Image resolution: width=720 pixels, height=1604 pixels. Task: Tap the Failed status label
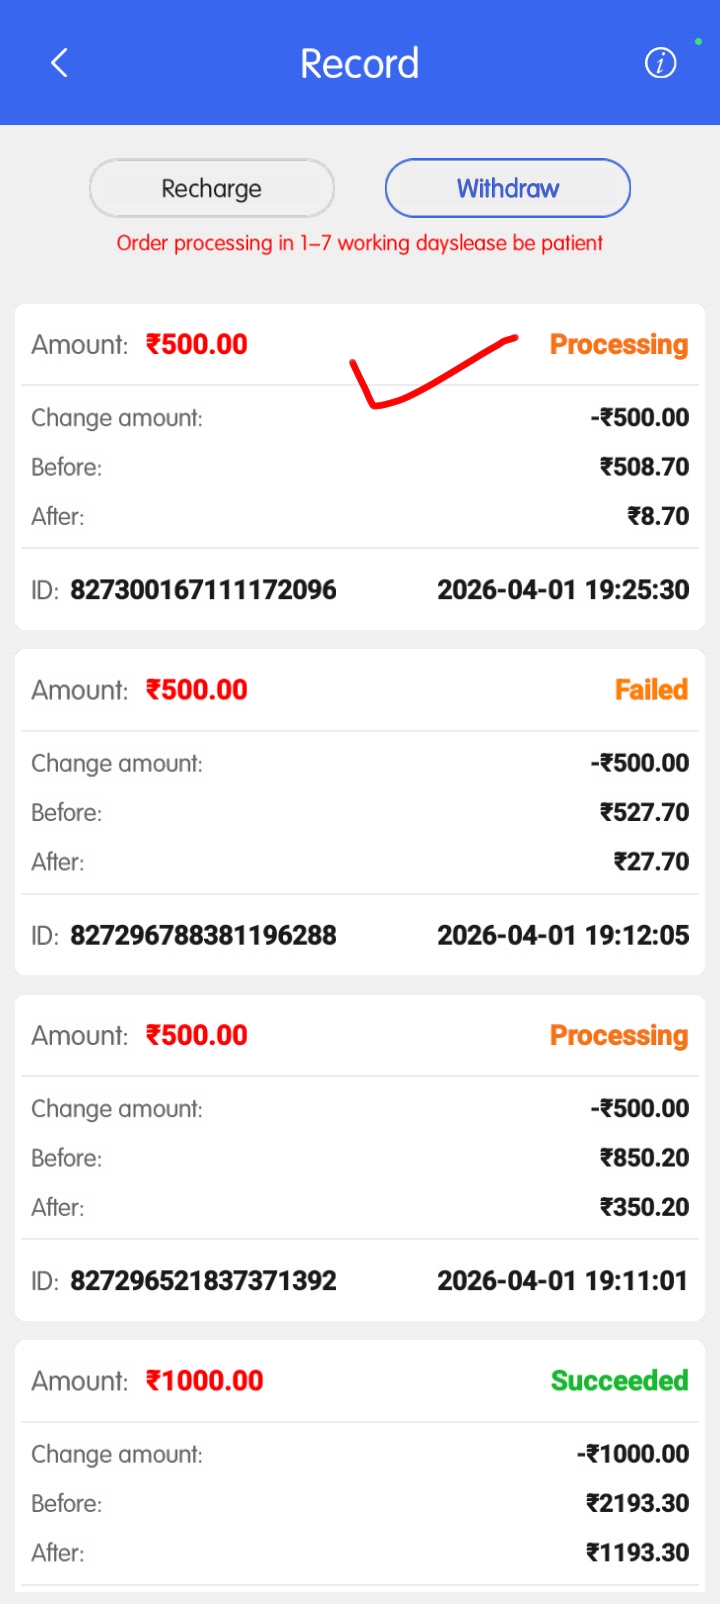[651, 690]
